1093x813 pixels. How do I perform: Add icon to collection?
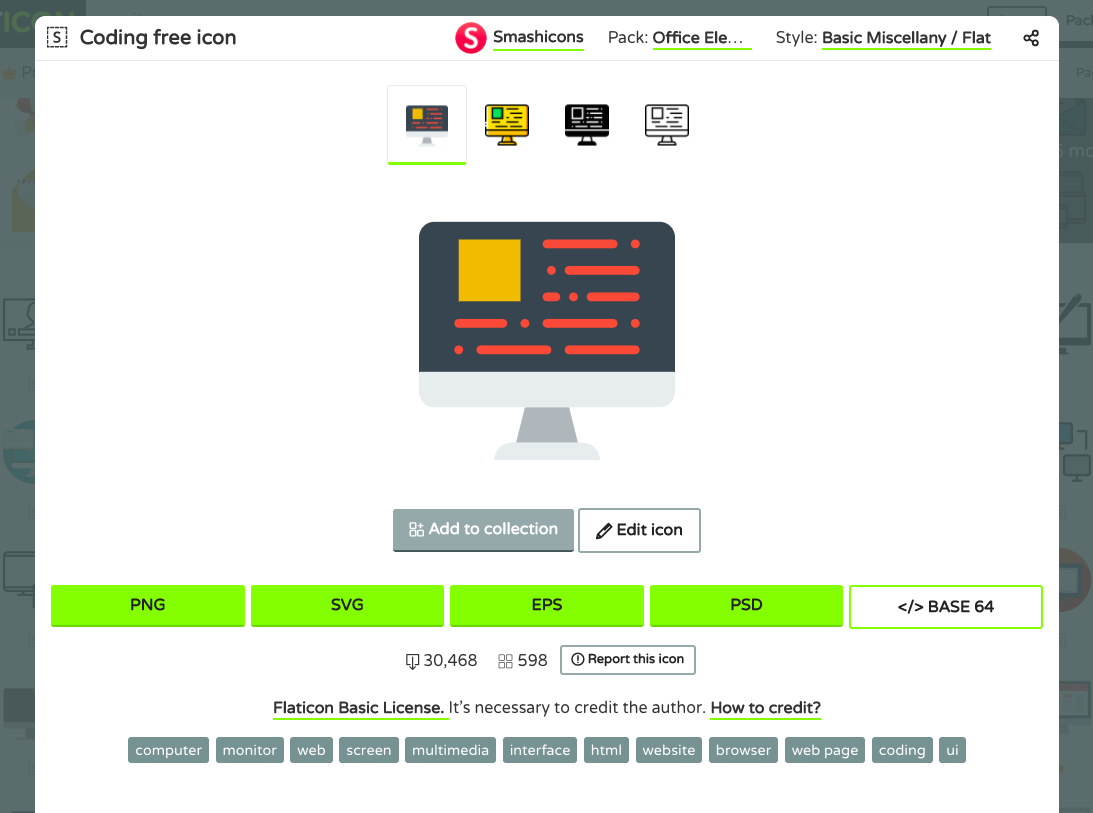(483, 530)
